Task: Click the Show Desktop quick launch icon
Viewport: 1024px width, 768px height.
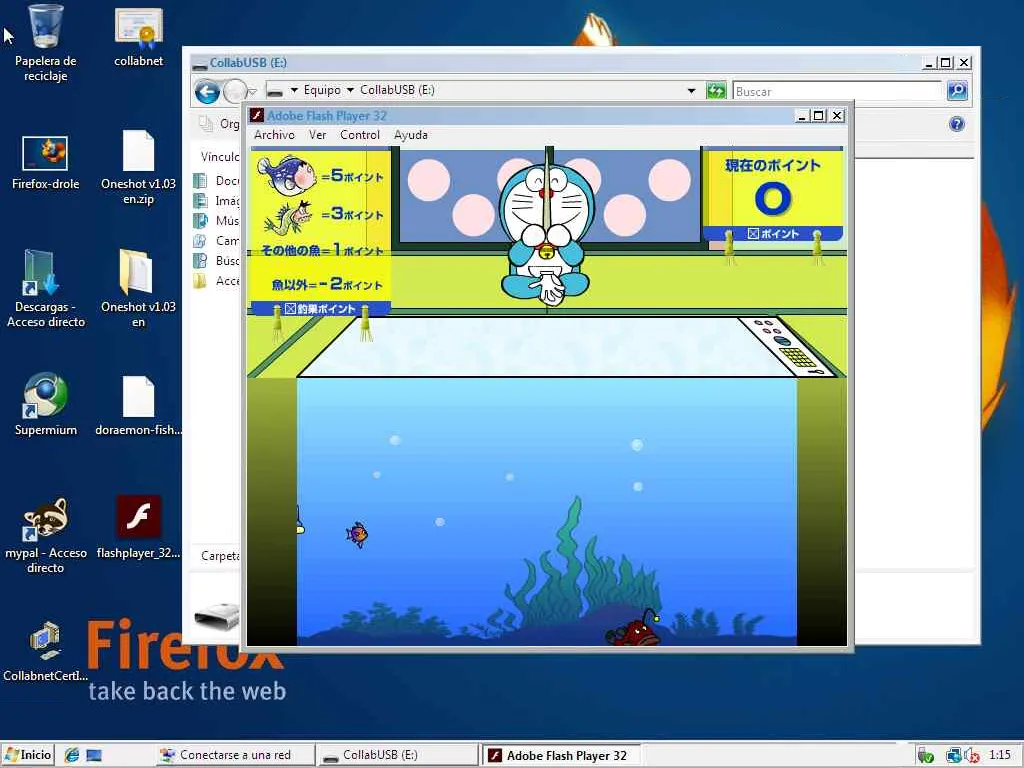Action: pos(94,756)
